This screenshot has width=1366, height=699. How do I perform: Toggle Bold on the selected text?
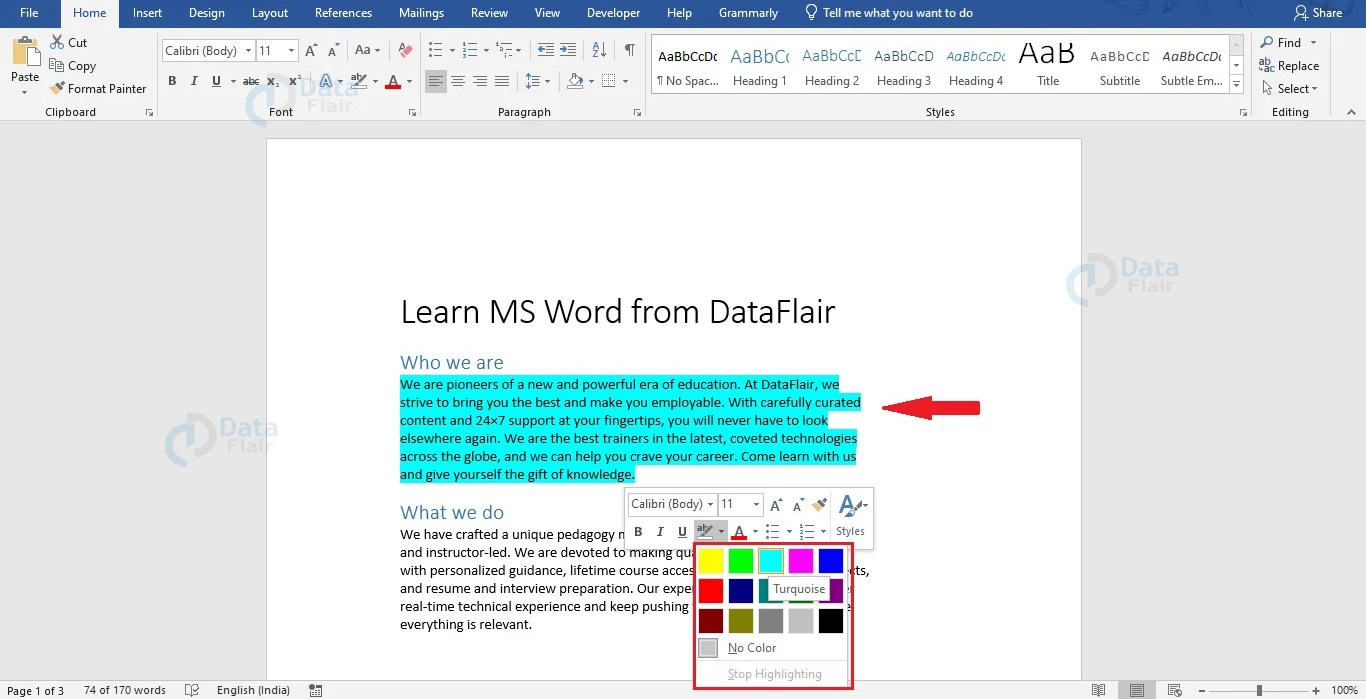coord(171,81)
